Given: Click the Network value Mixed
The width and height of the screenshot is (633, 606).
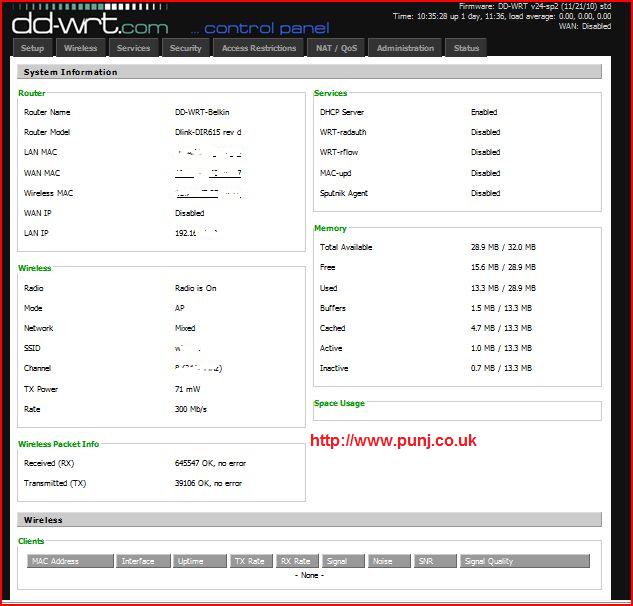Looking at the screenshot, I should tap(185, 328).
